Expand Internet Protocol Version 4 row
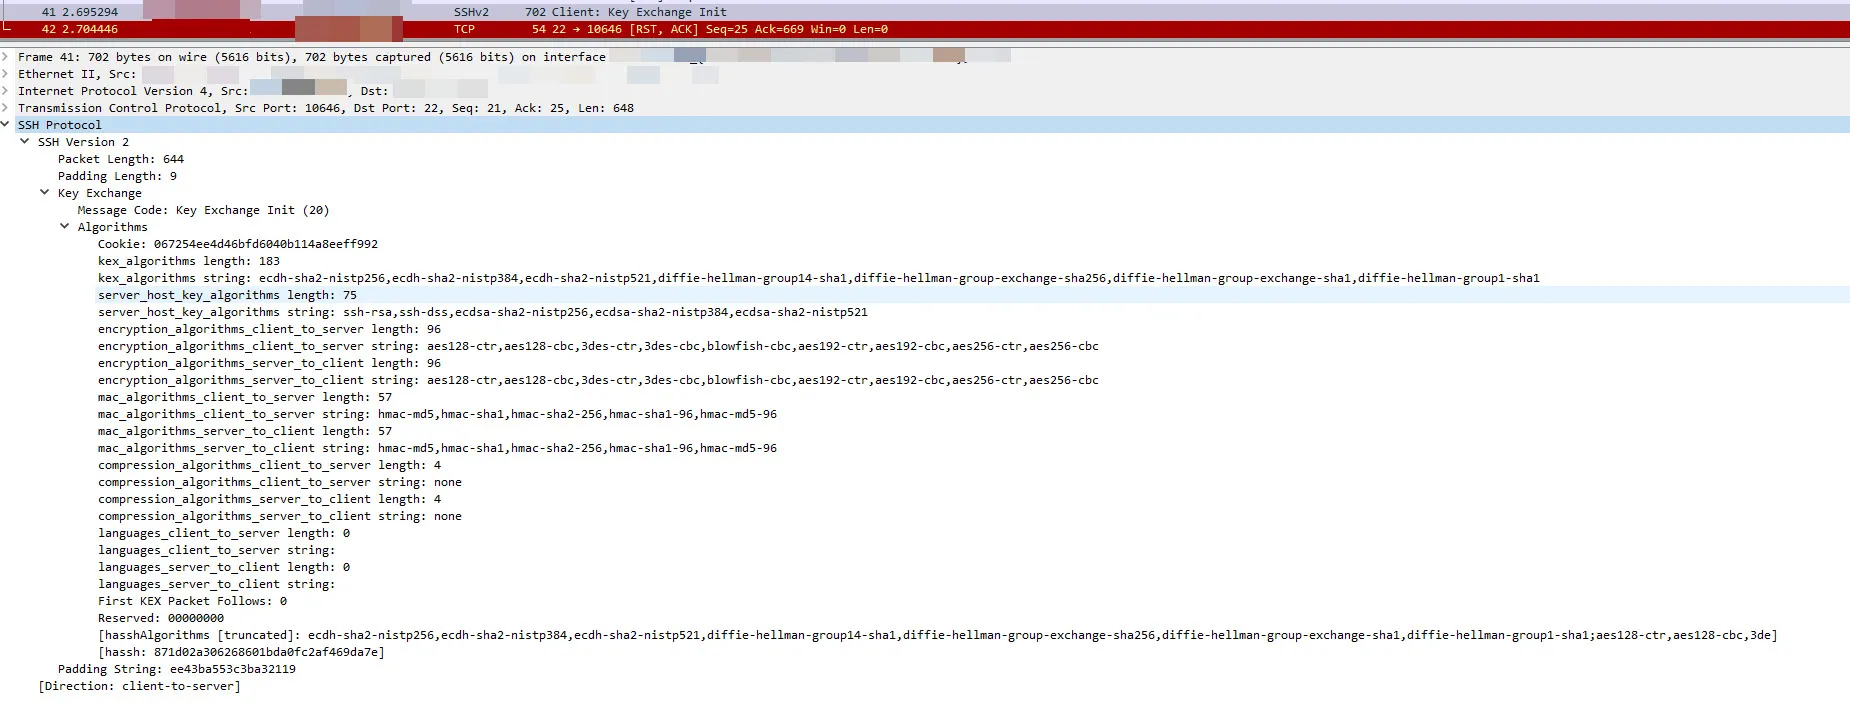The image size is (1850, 714). pos(6,91)
